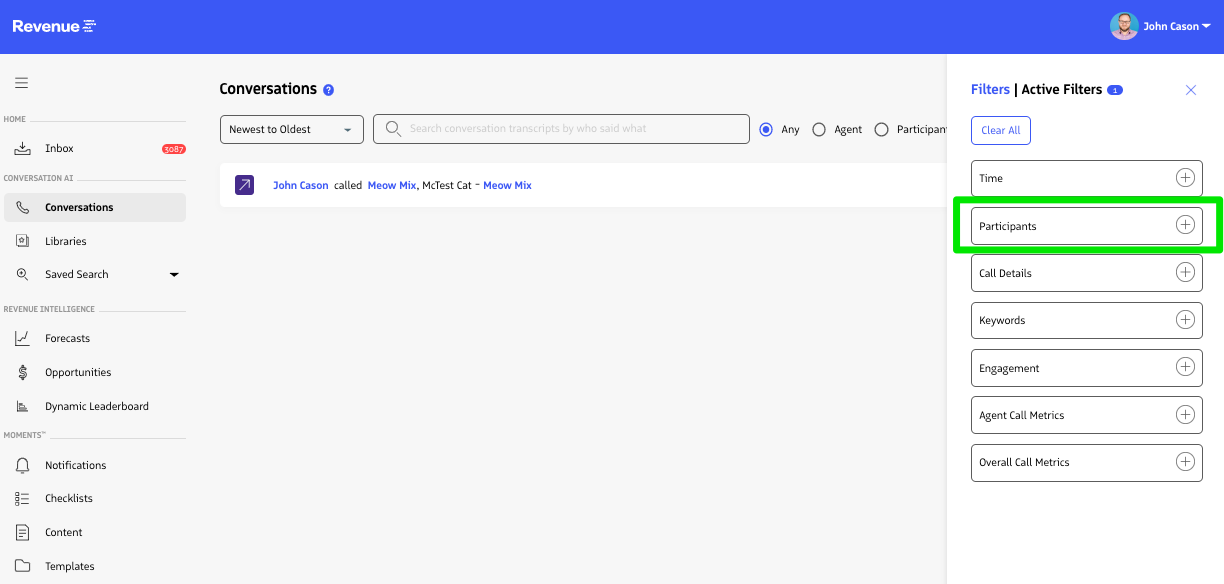1224x584 pixels.
Task: Click the outbound call arrow icon
Action: point(244,185)
